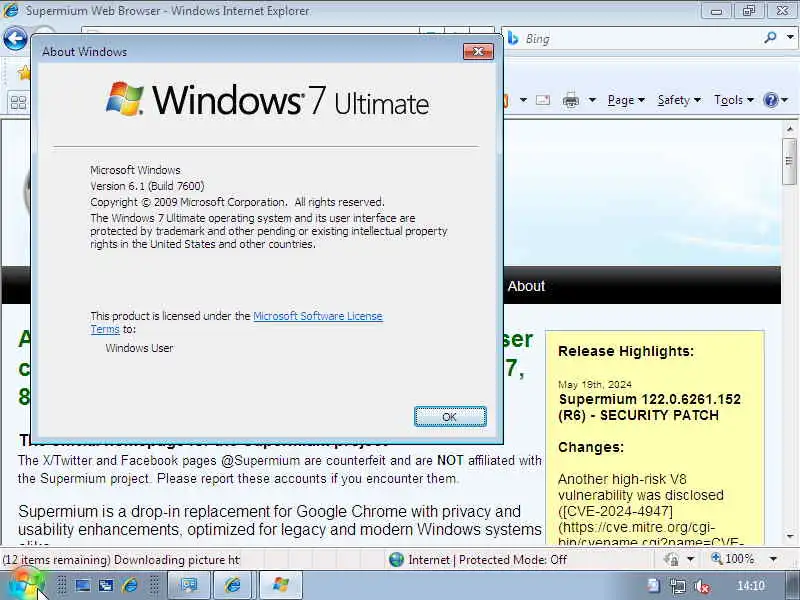Click the 100% zoom level button
The height and width of the screenshot is (600, 800).
point(732,559)
